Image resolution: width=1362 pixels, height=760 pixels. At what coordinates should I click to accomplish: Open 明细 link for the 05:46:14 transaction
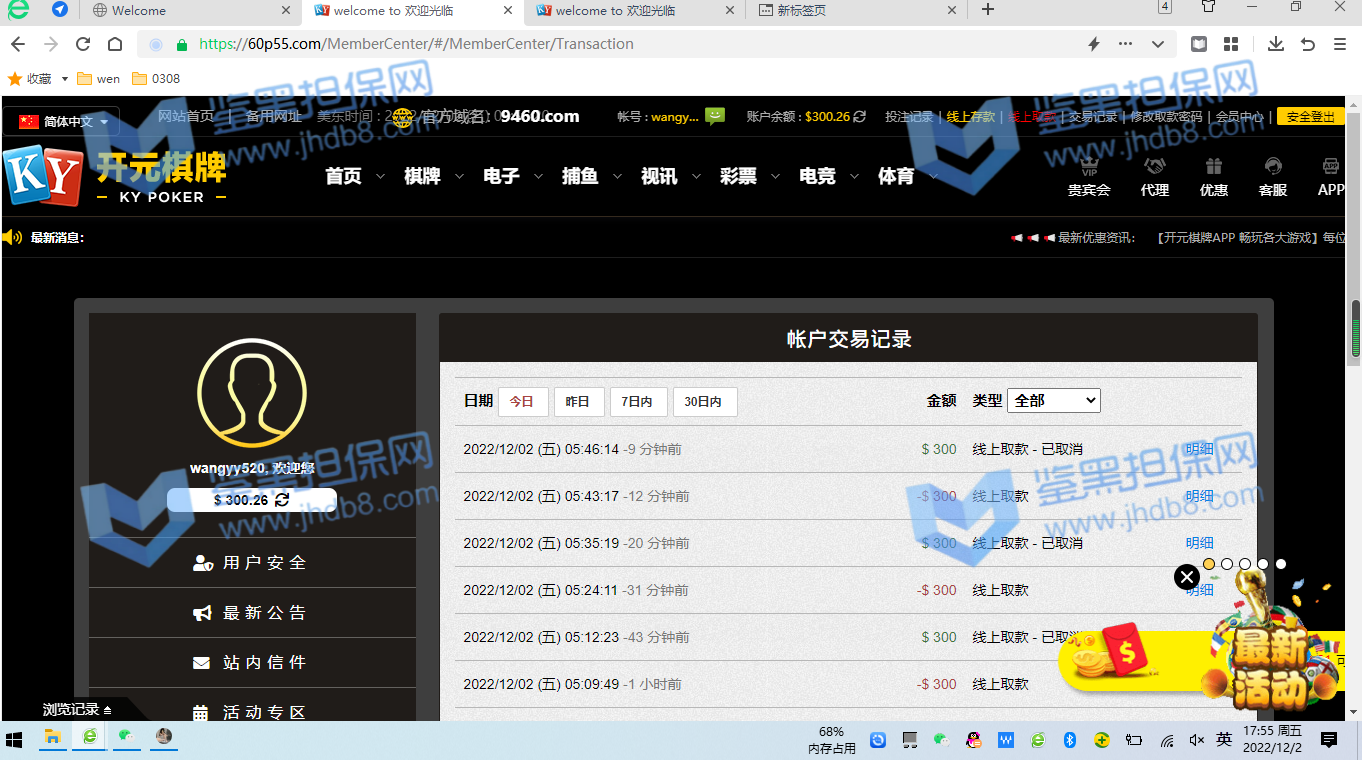click(x=1199, y=449)
